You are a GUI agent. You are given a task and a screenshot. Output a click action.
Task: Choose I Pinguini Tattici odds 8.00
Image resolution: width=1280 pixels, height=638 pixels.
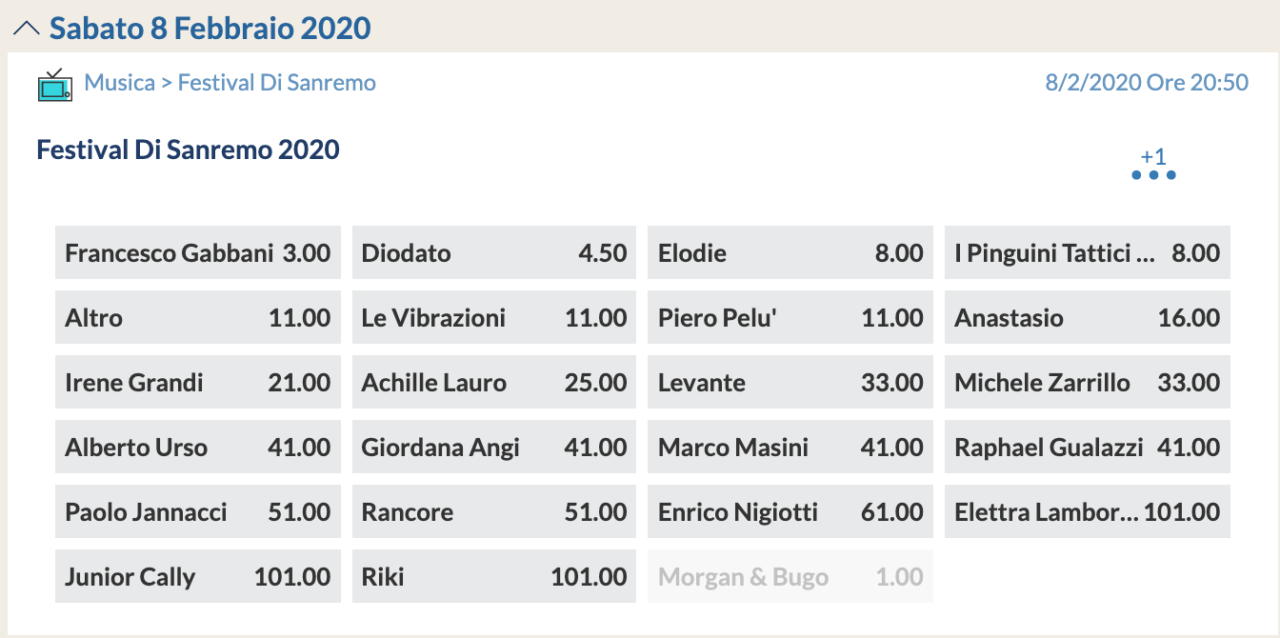click(1087, 252)
